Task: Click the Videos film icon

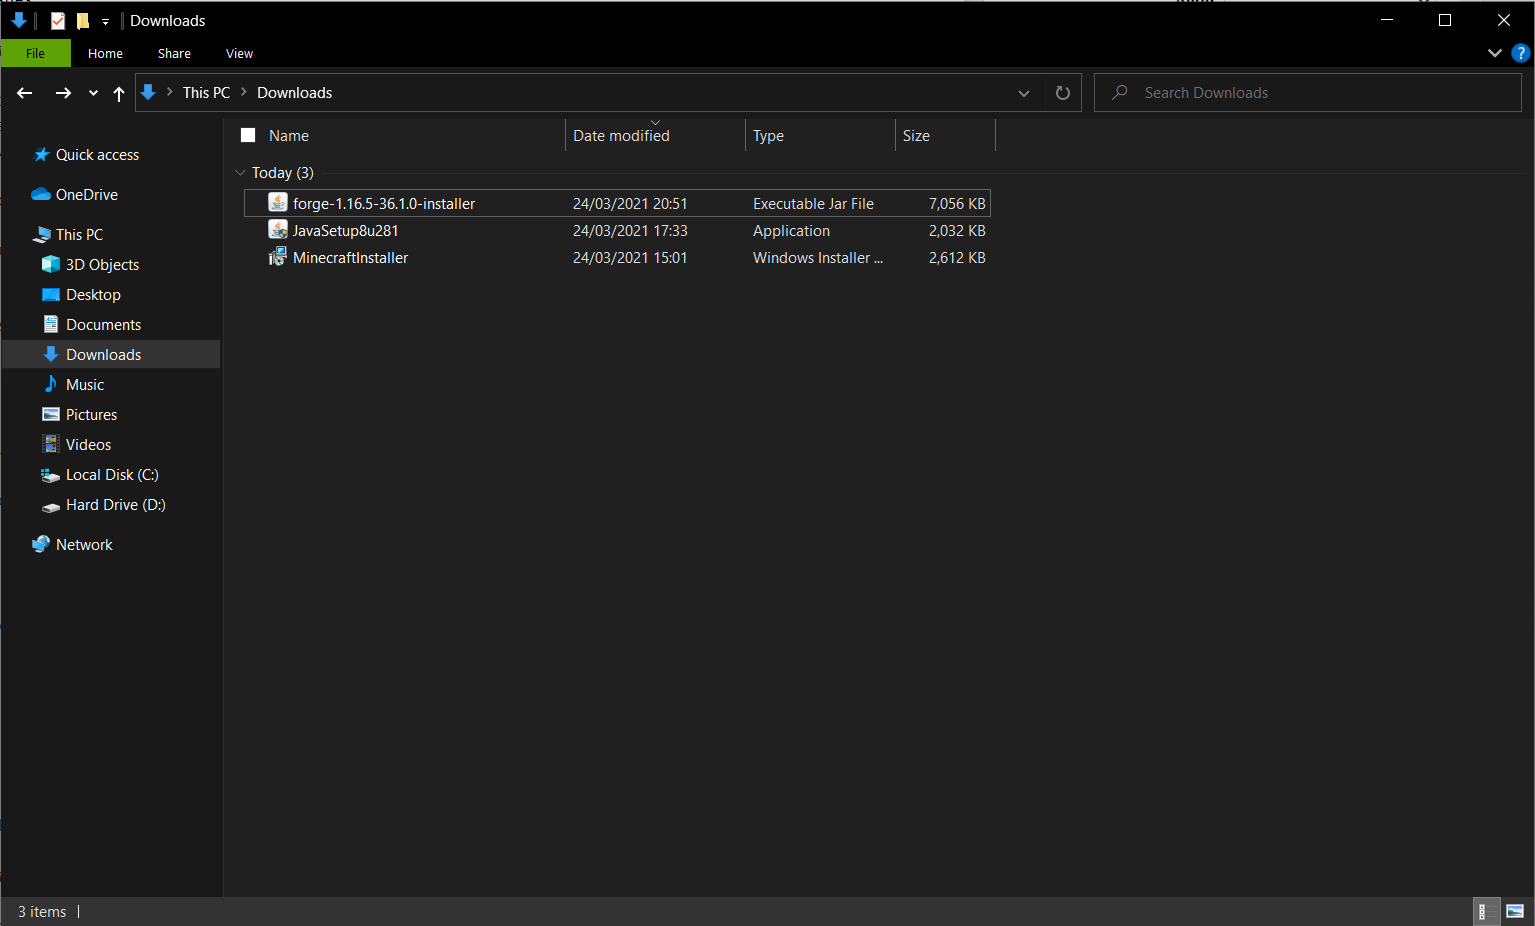Action: (x=51, y=444)
